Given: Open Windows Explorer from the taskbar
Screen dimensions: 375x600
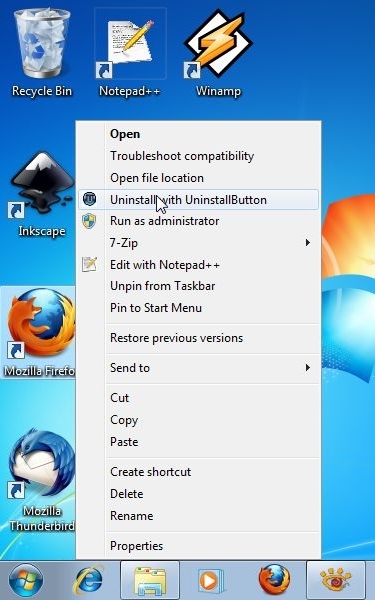Looking at the screenshot, I should [150, 580].
